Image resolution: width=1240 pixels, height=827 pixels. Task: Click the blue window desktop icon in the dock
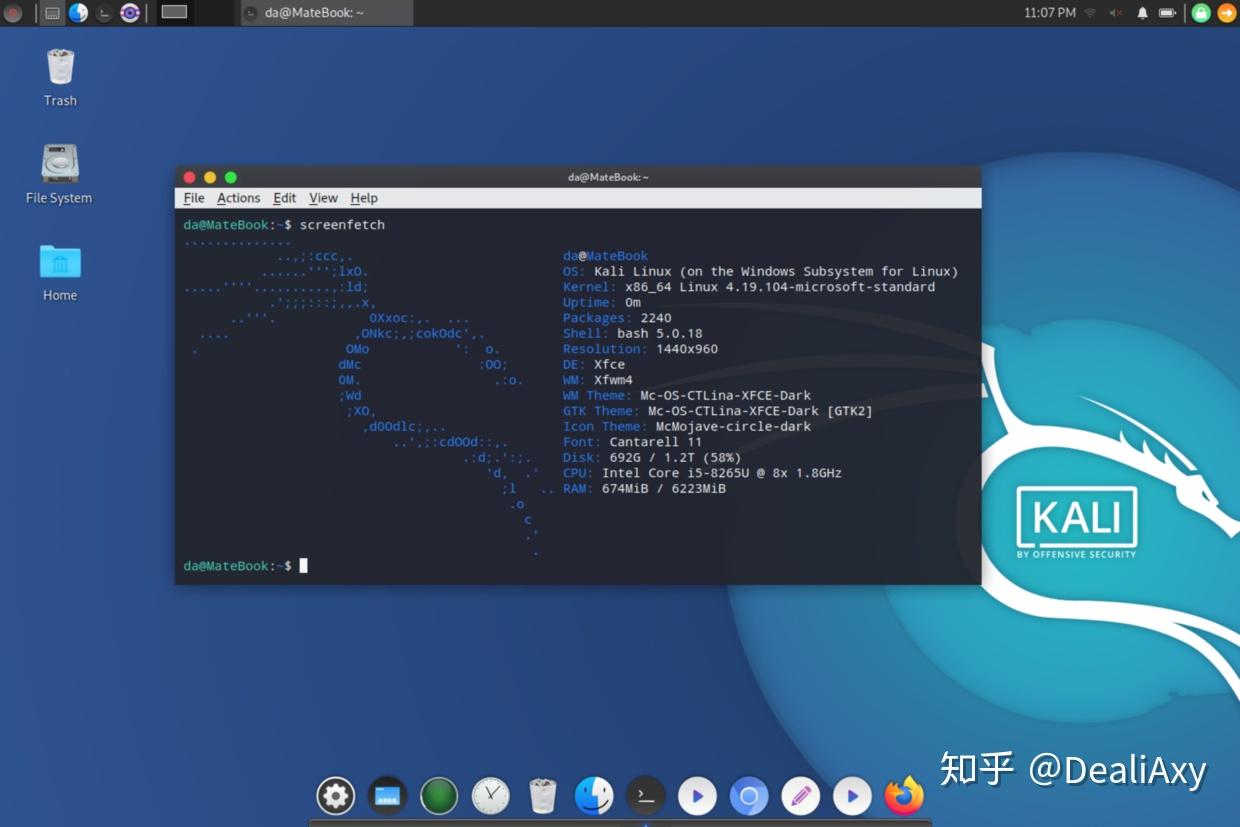point(387,796)
